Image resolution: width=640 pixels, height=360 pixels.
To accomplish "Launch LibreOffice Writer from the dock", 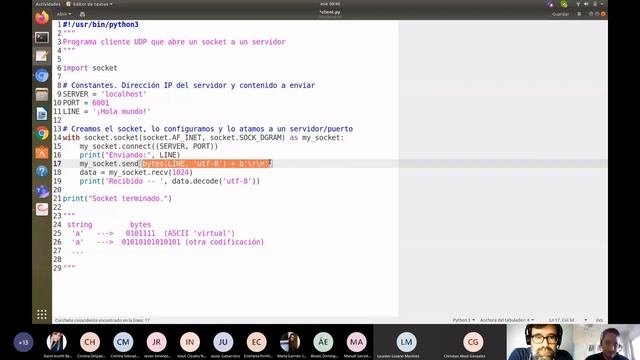I will [42, 114].
